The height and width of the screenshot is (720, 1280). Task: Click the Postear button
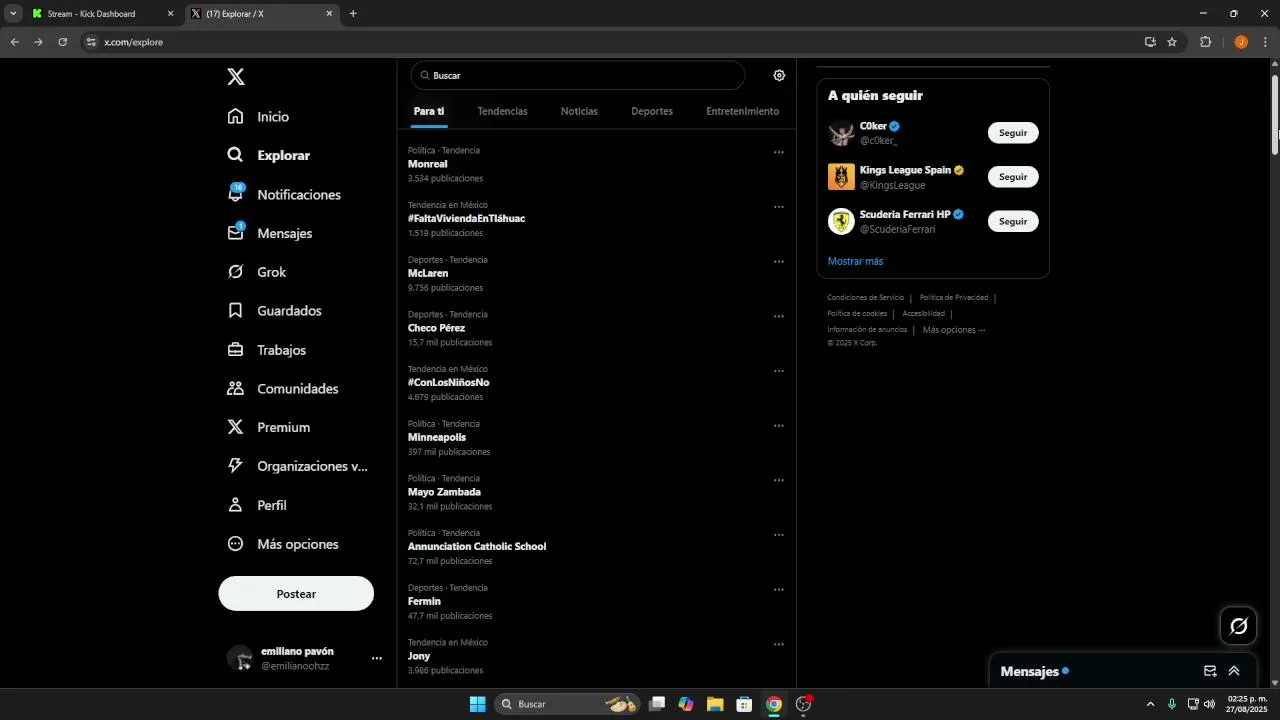(296, 594)
